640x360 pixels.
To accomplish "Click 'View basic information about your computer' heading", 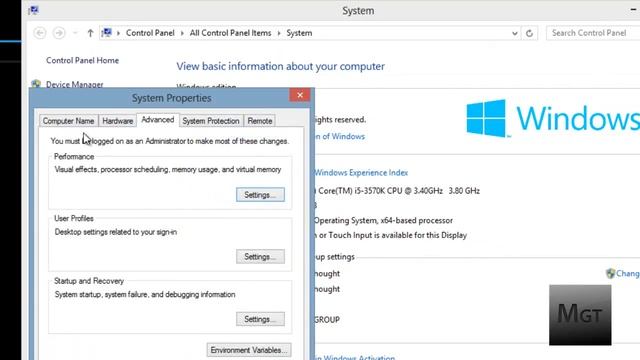I will pyautogui.click(x=280, y=66).
